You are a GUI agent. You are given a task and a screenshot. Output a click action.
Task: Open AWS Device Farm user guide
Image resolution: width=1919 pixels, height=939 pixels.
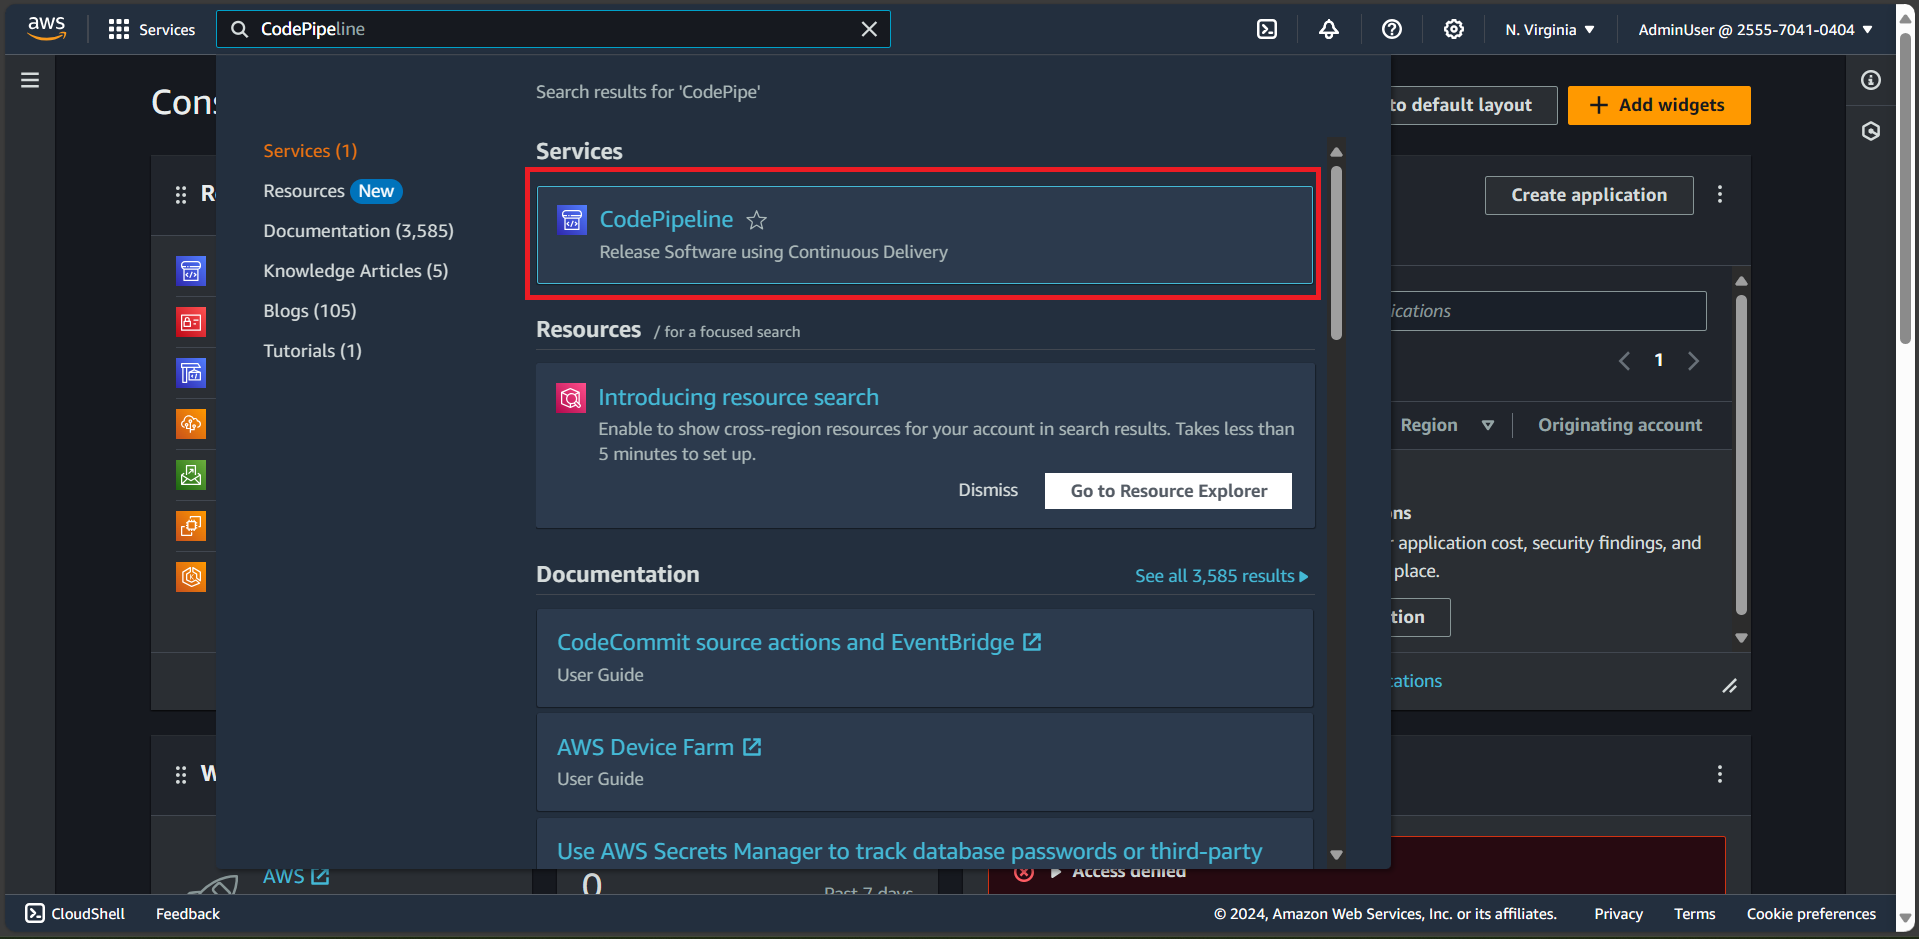658,747
